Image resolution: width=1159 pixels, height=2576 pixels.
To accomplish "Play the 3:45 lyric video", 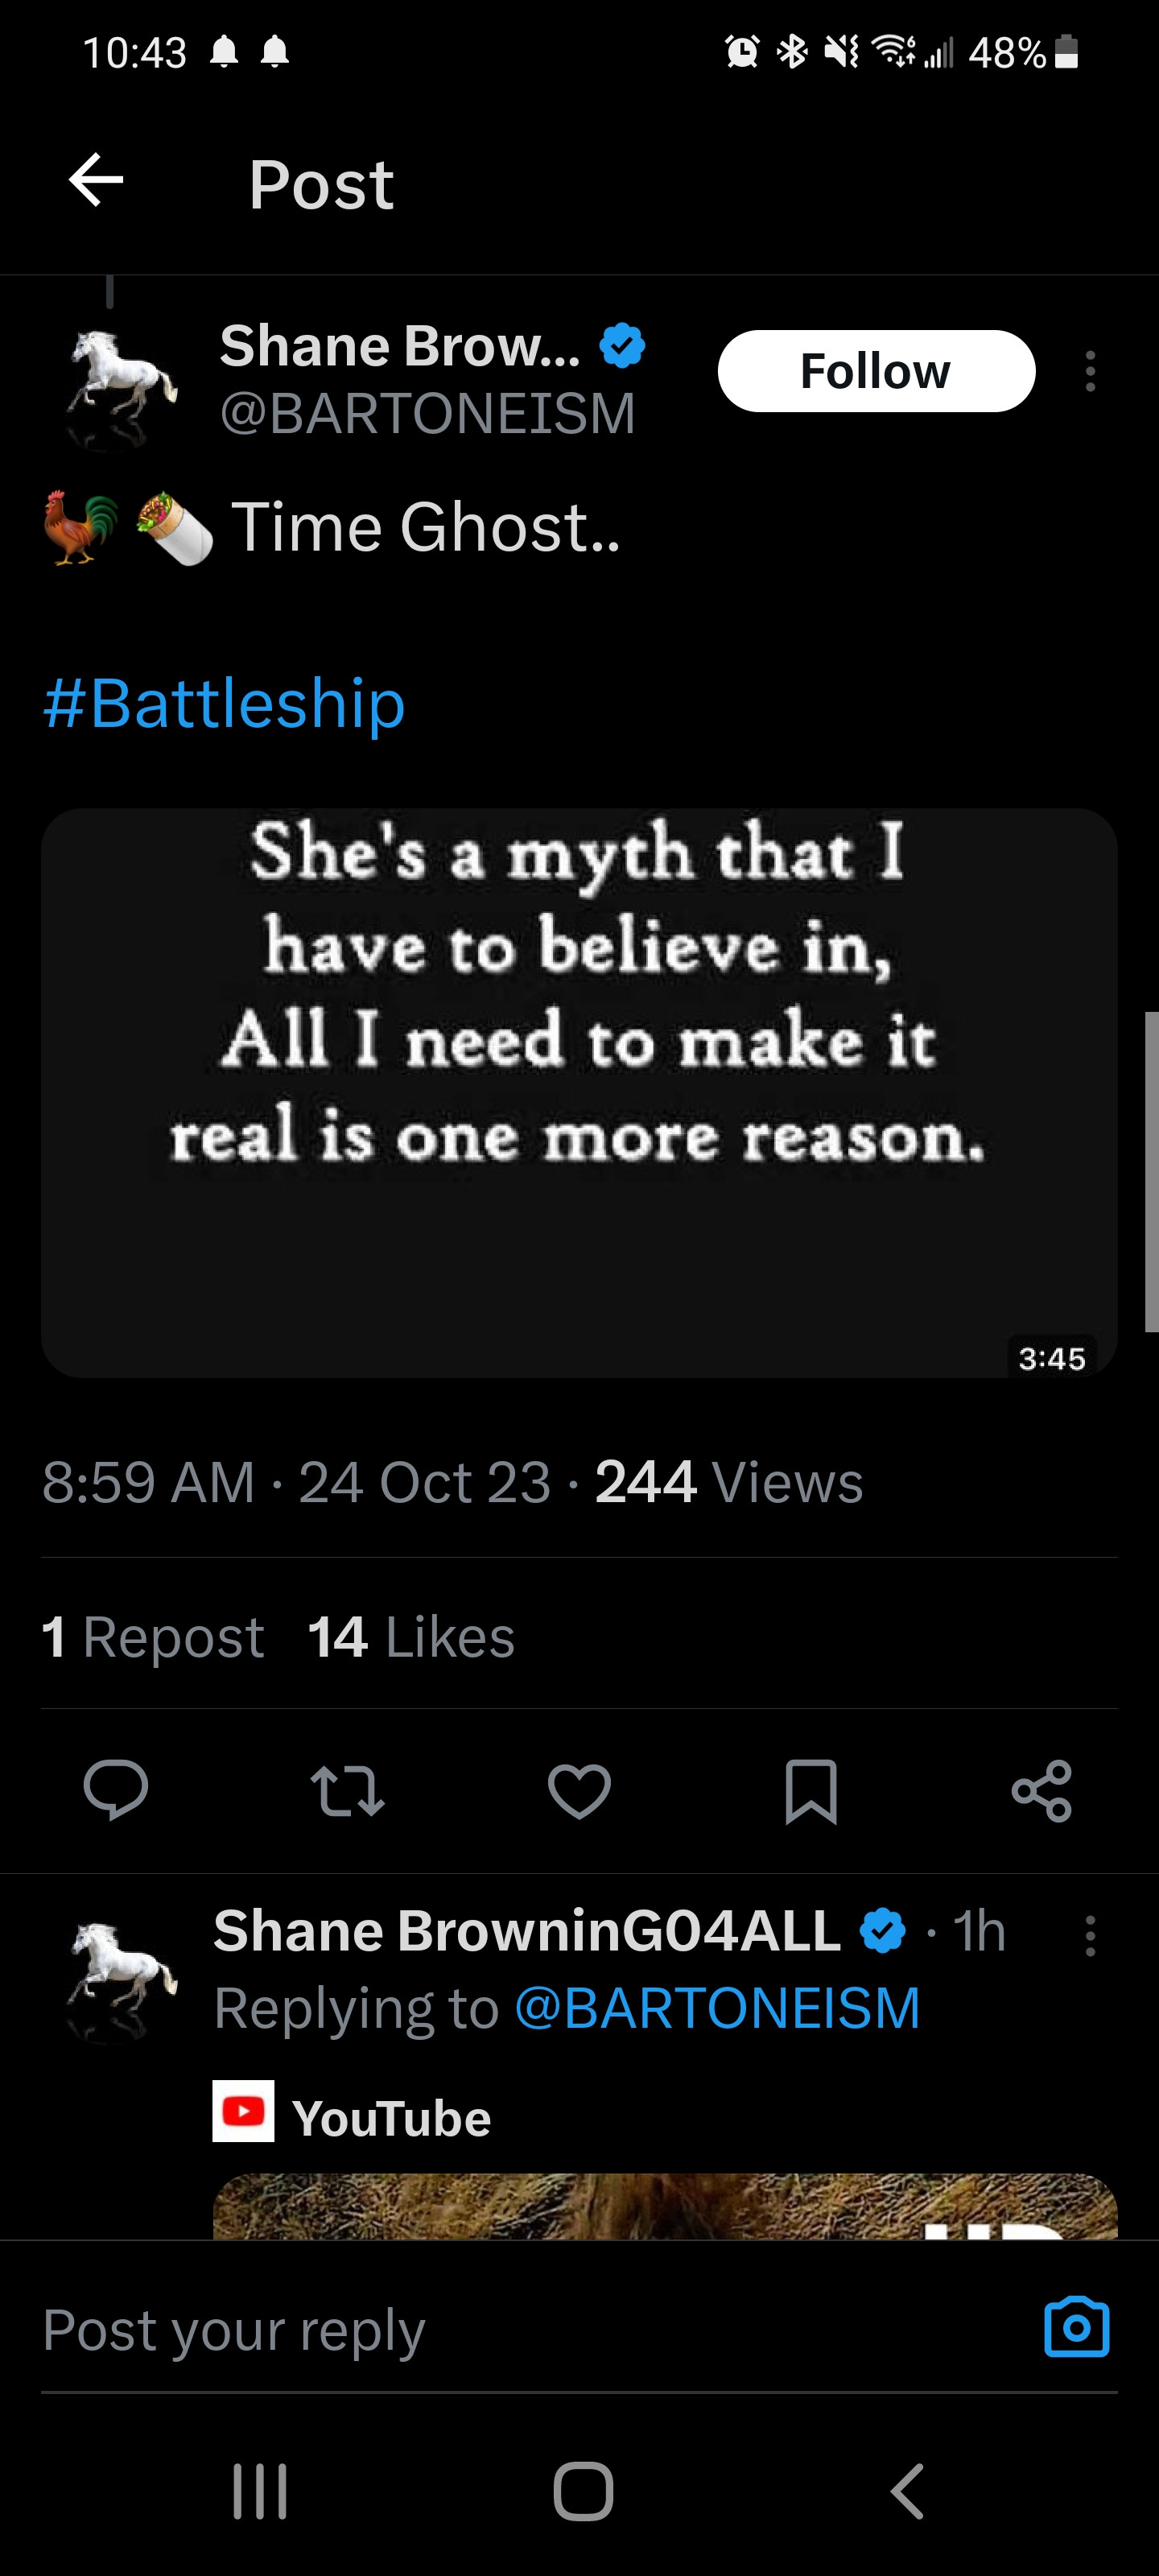I will click(578, 1092).
